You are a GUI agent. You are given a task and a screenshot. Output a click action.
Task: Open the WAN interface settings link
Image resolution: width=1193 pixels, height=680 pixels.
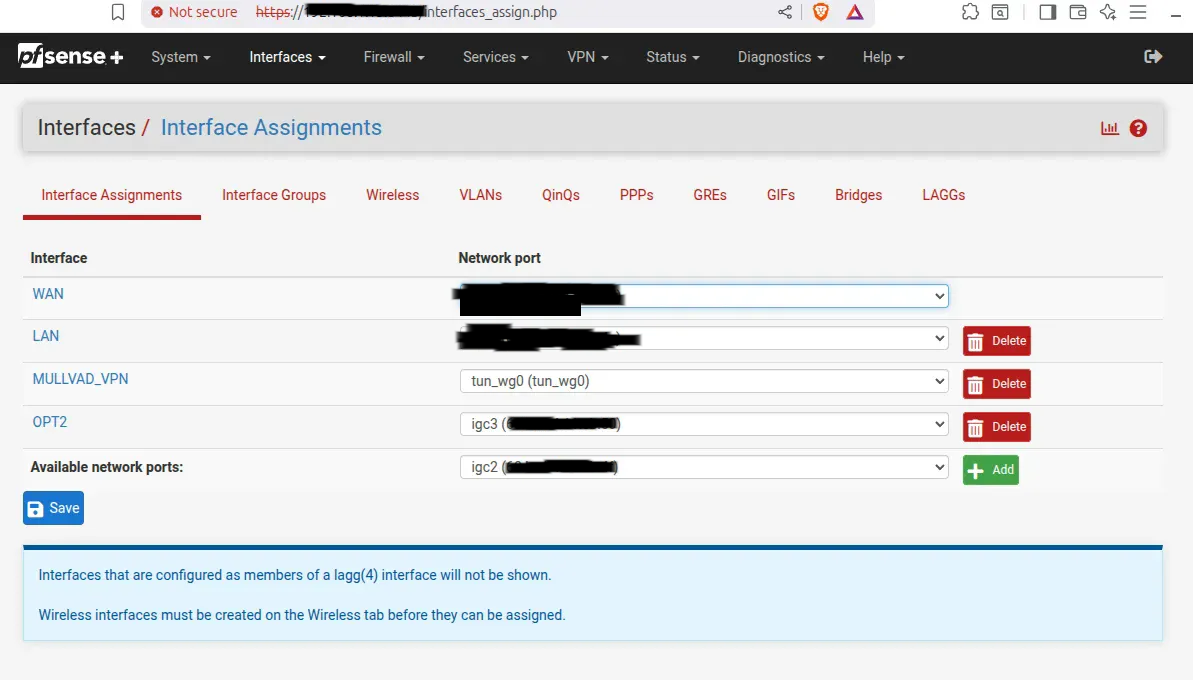pyautogui.click(x=48, y=293)
